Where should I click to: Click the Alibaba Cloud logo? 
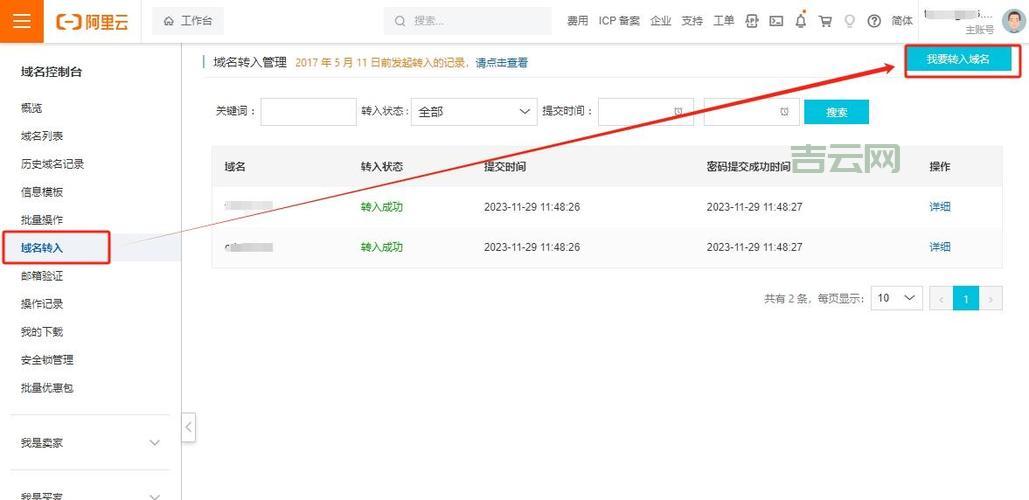pos(92,22)
